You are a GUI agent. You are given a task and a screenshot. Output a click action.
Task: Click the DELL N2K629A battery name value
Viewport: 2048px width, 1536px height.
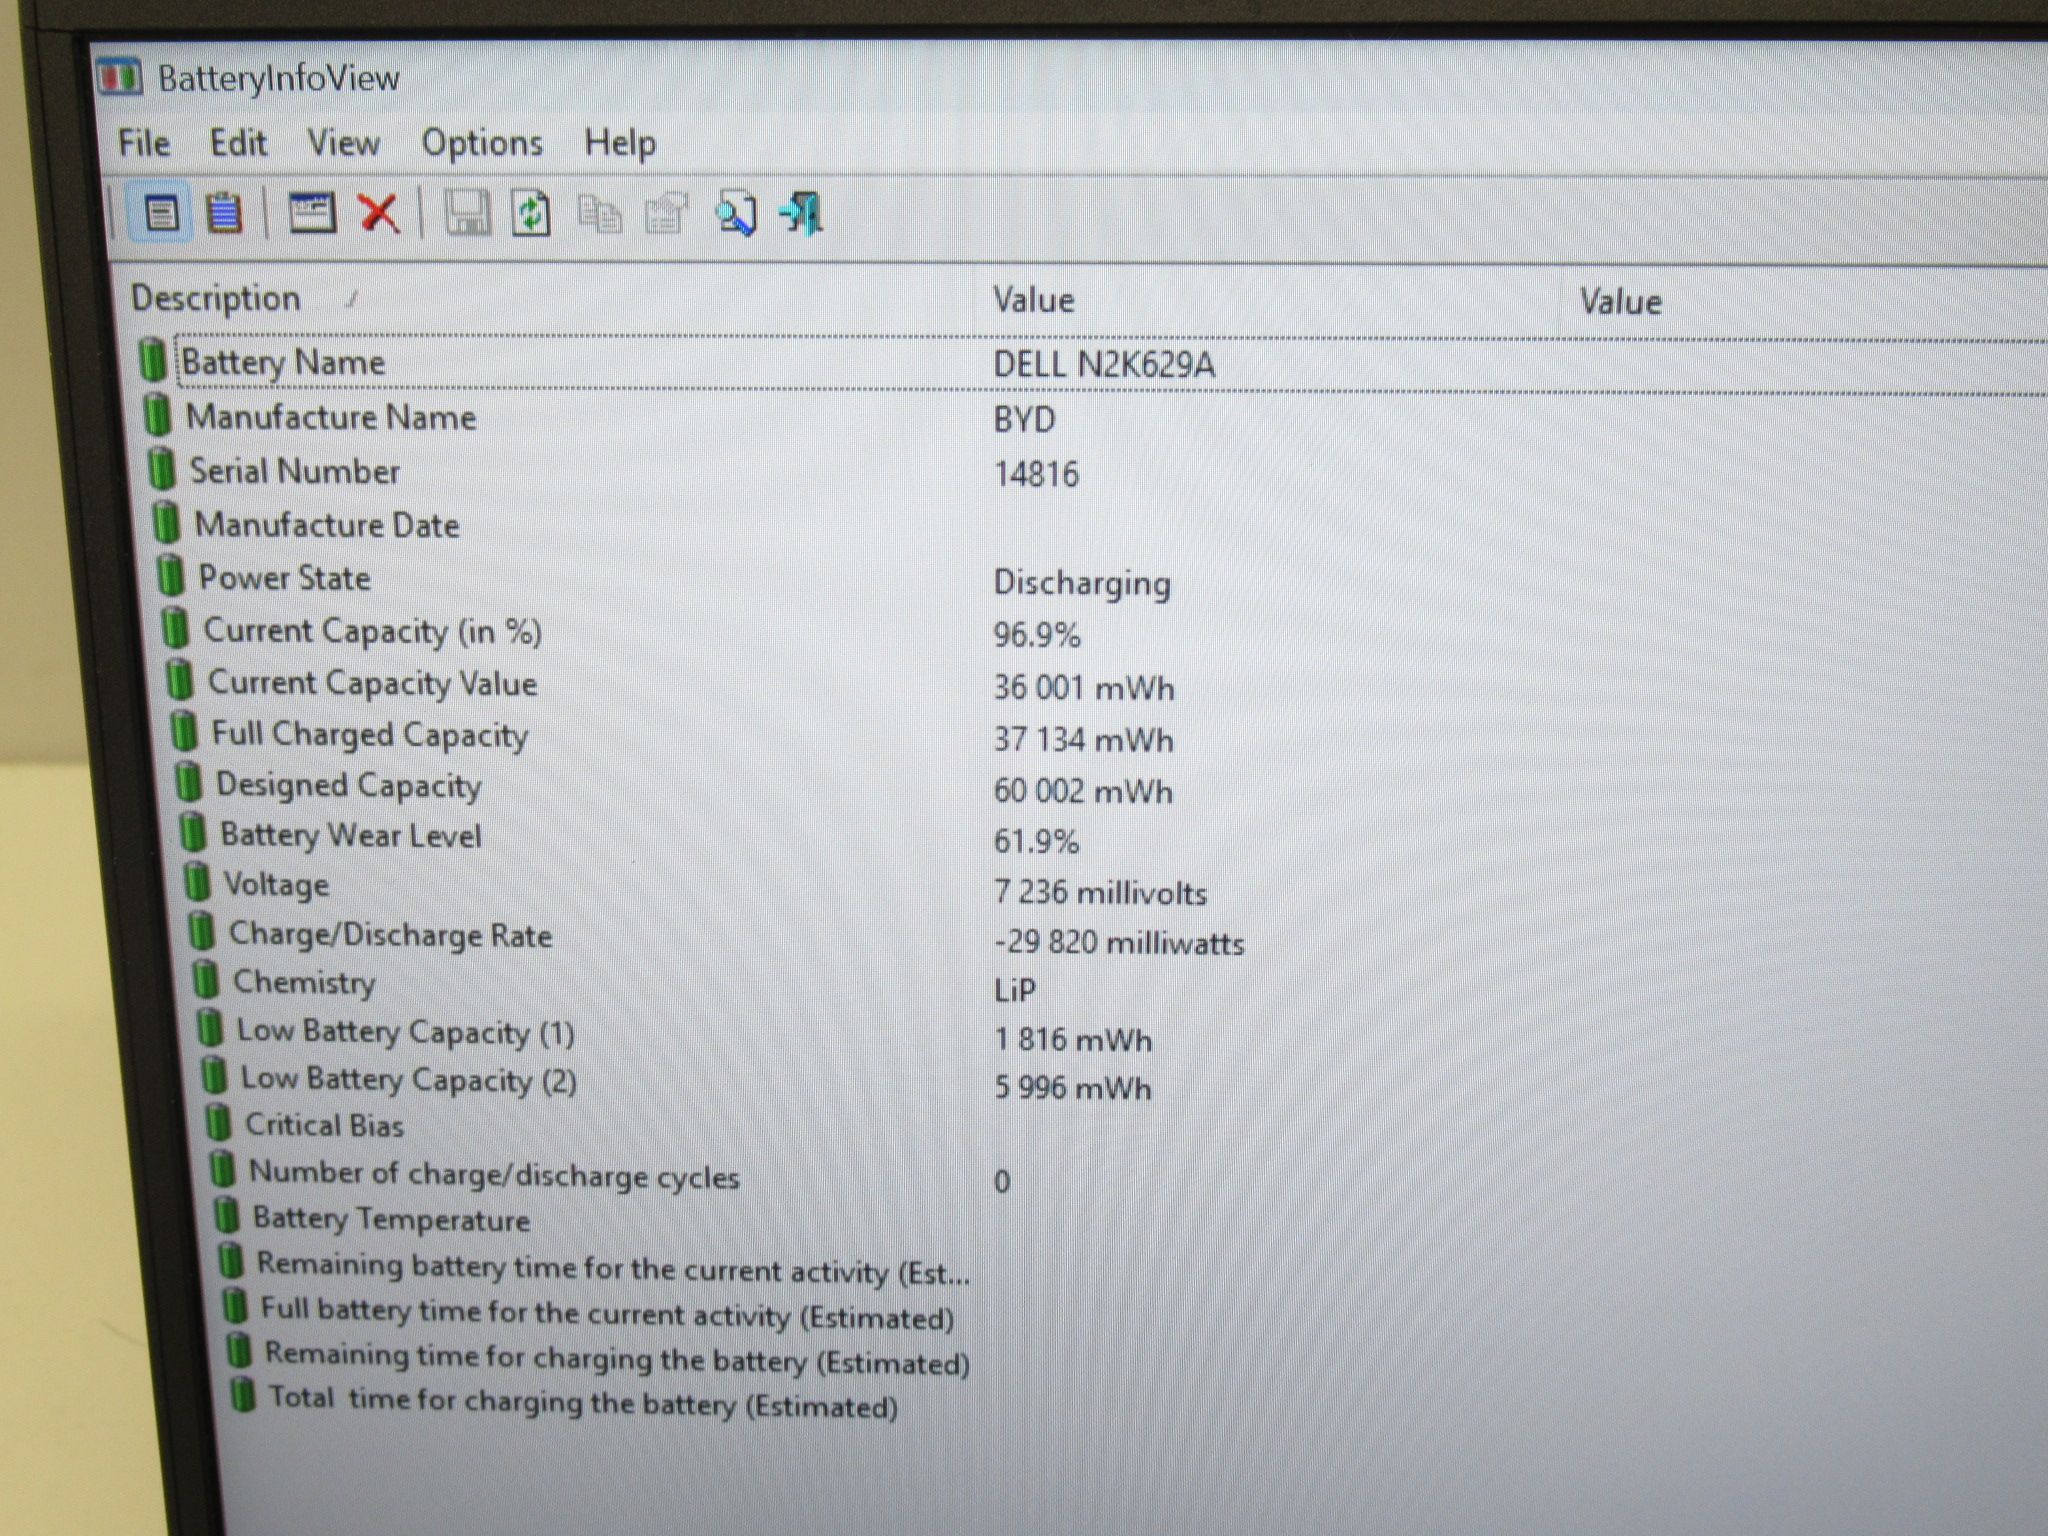click(1104, 365)
